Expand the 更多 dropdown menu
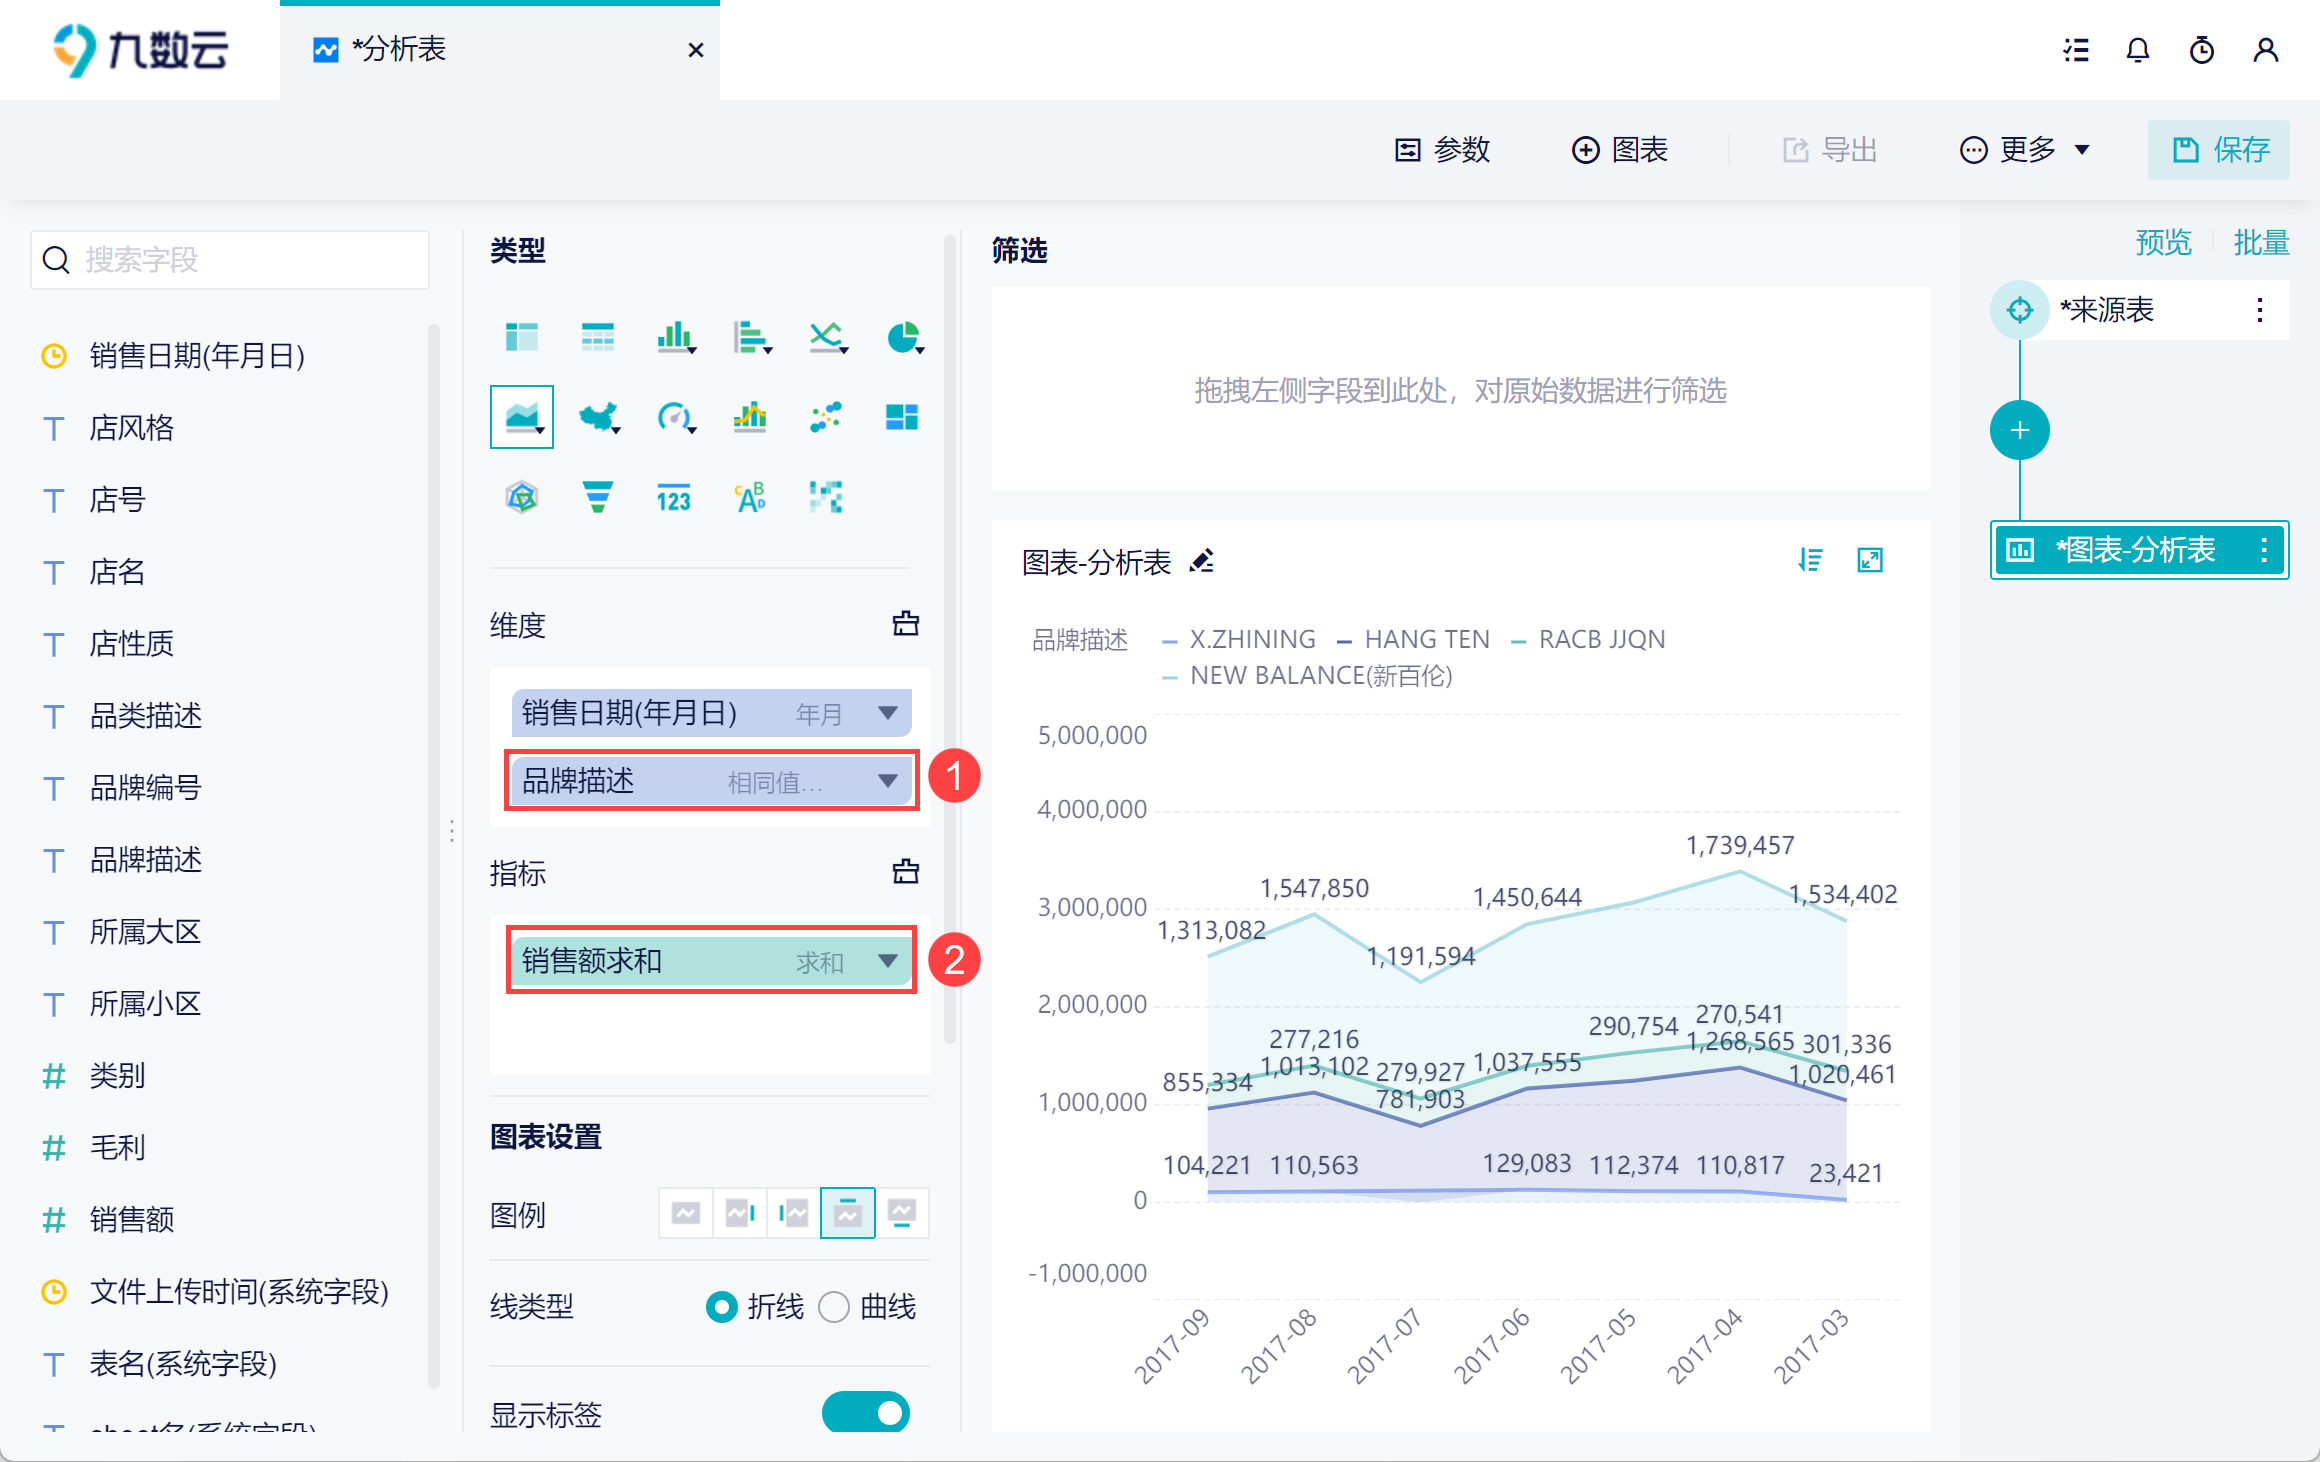This screenshot has width=2320, height=1462. click(x=2025, y=150)
